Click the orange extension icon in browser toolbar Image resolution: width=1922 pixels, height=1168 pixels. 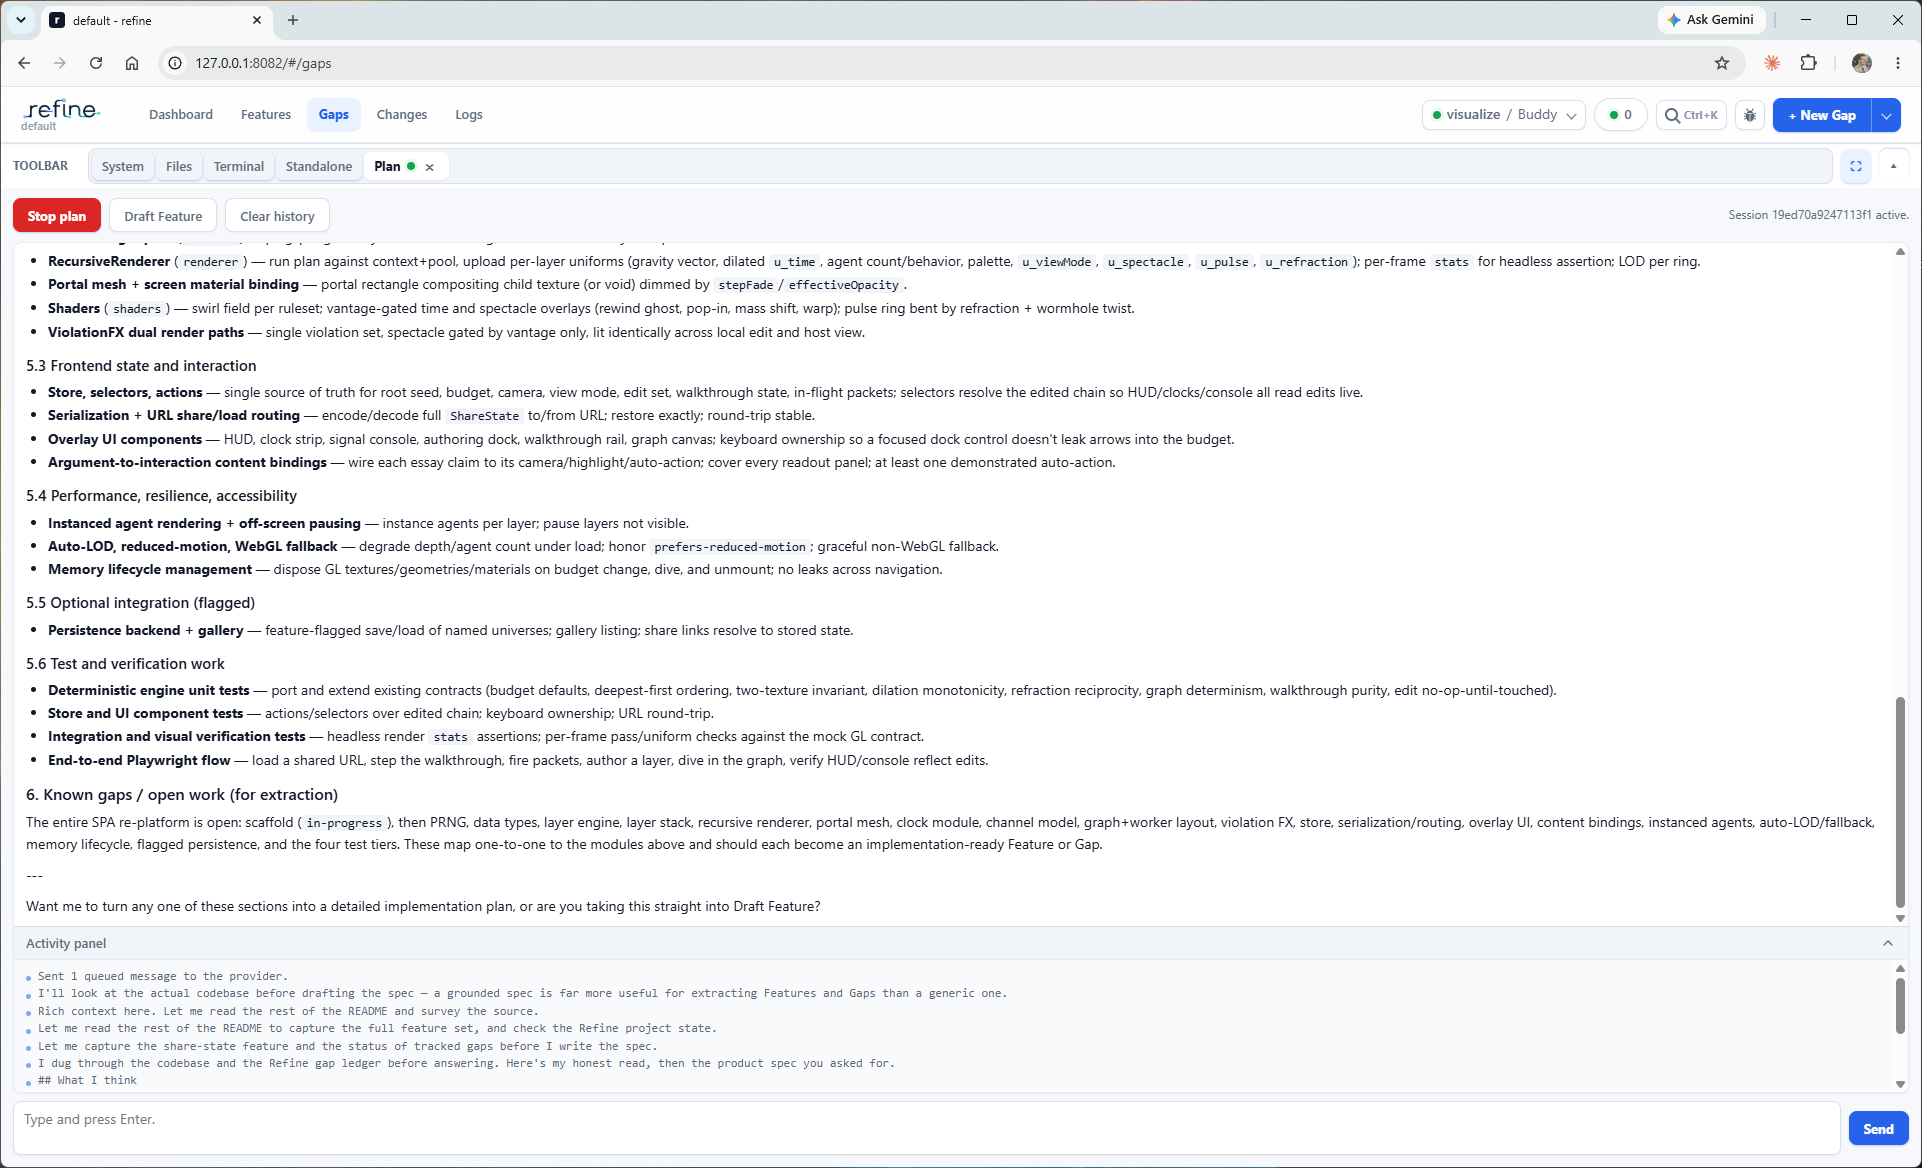[x=1771, y=63]
